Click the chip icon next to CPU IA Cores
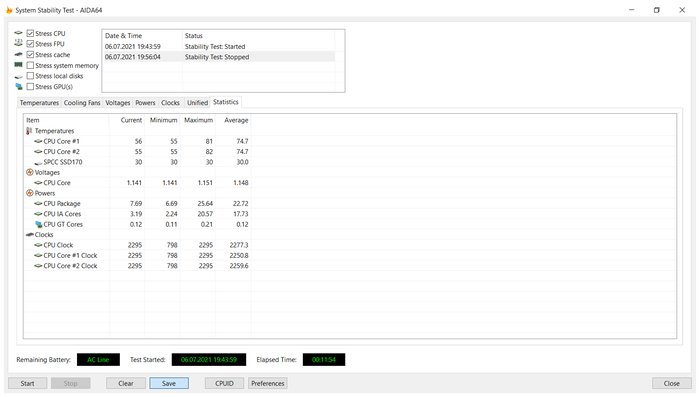Viewport: 700px width, 397px height. click(38, 214)
